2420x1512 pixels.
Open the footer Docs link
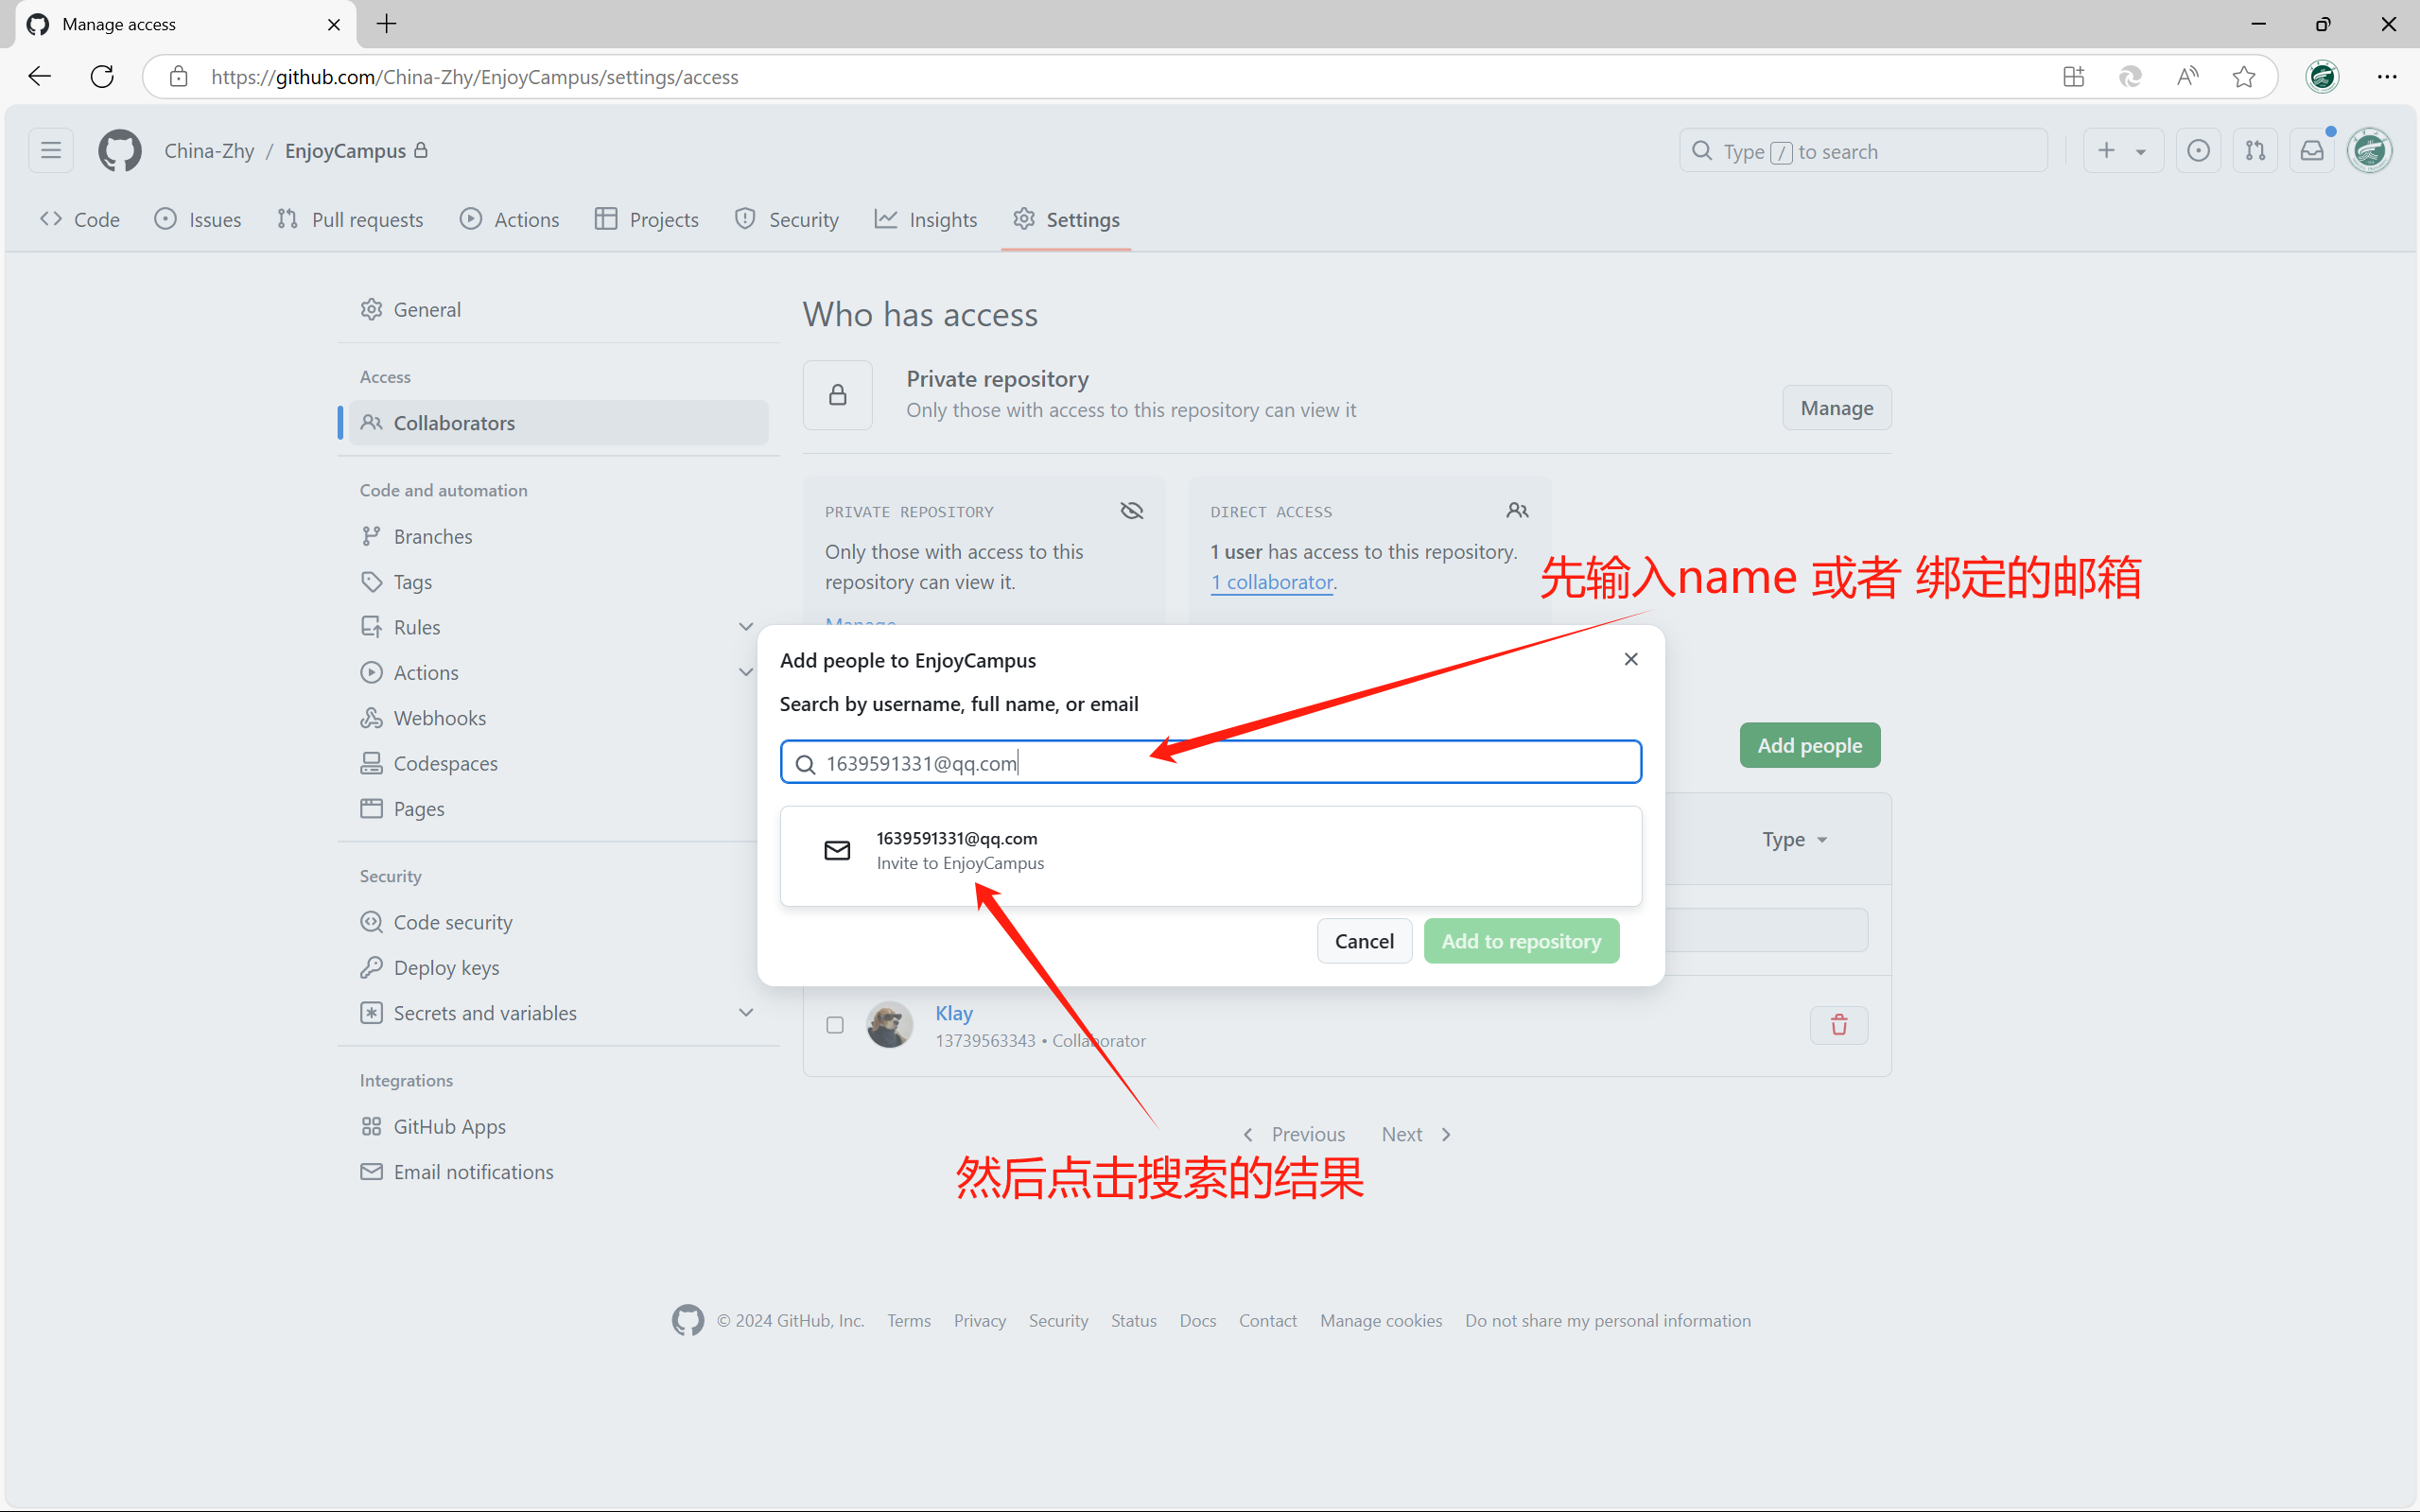(x=1197, y=1321)
